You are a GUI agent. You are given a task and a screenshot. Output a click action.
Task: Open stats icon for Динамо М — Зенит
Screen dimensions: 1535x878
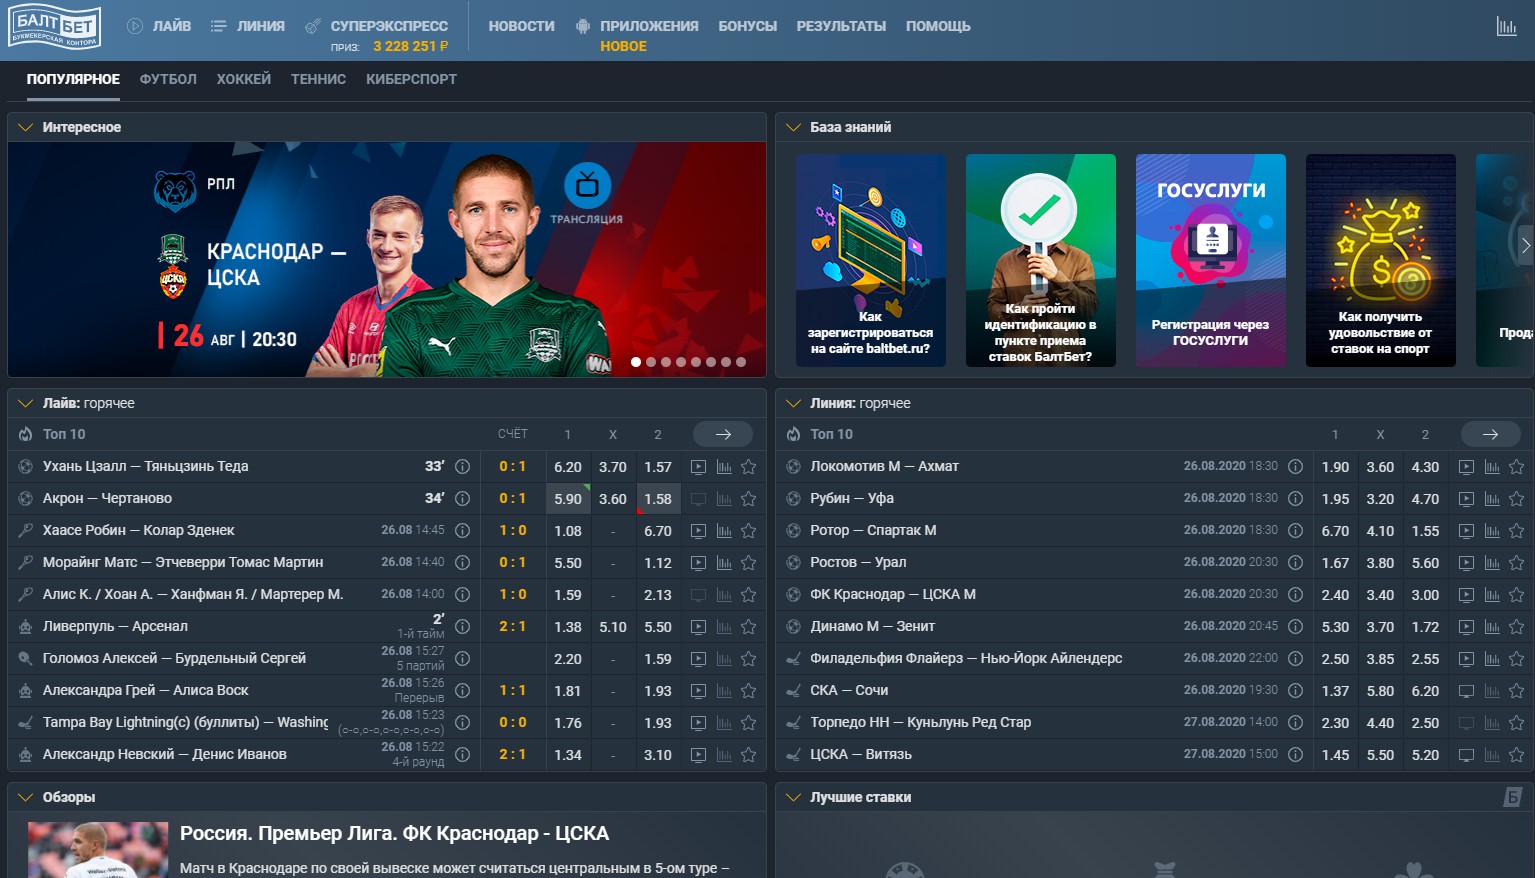[1492, 627]
